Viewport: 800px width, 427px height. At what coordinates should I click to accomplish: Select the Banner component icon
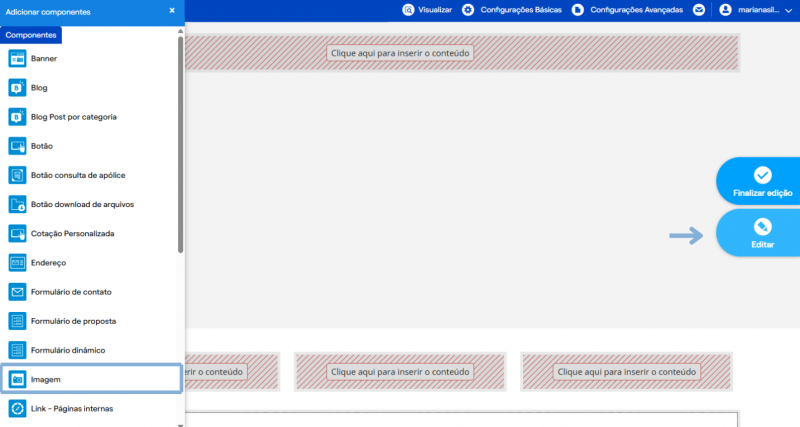click(17, 59)
